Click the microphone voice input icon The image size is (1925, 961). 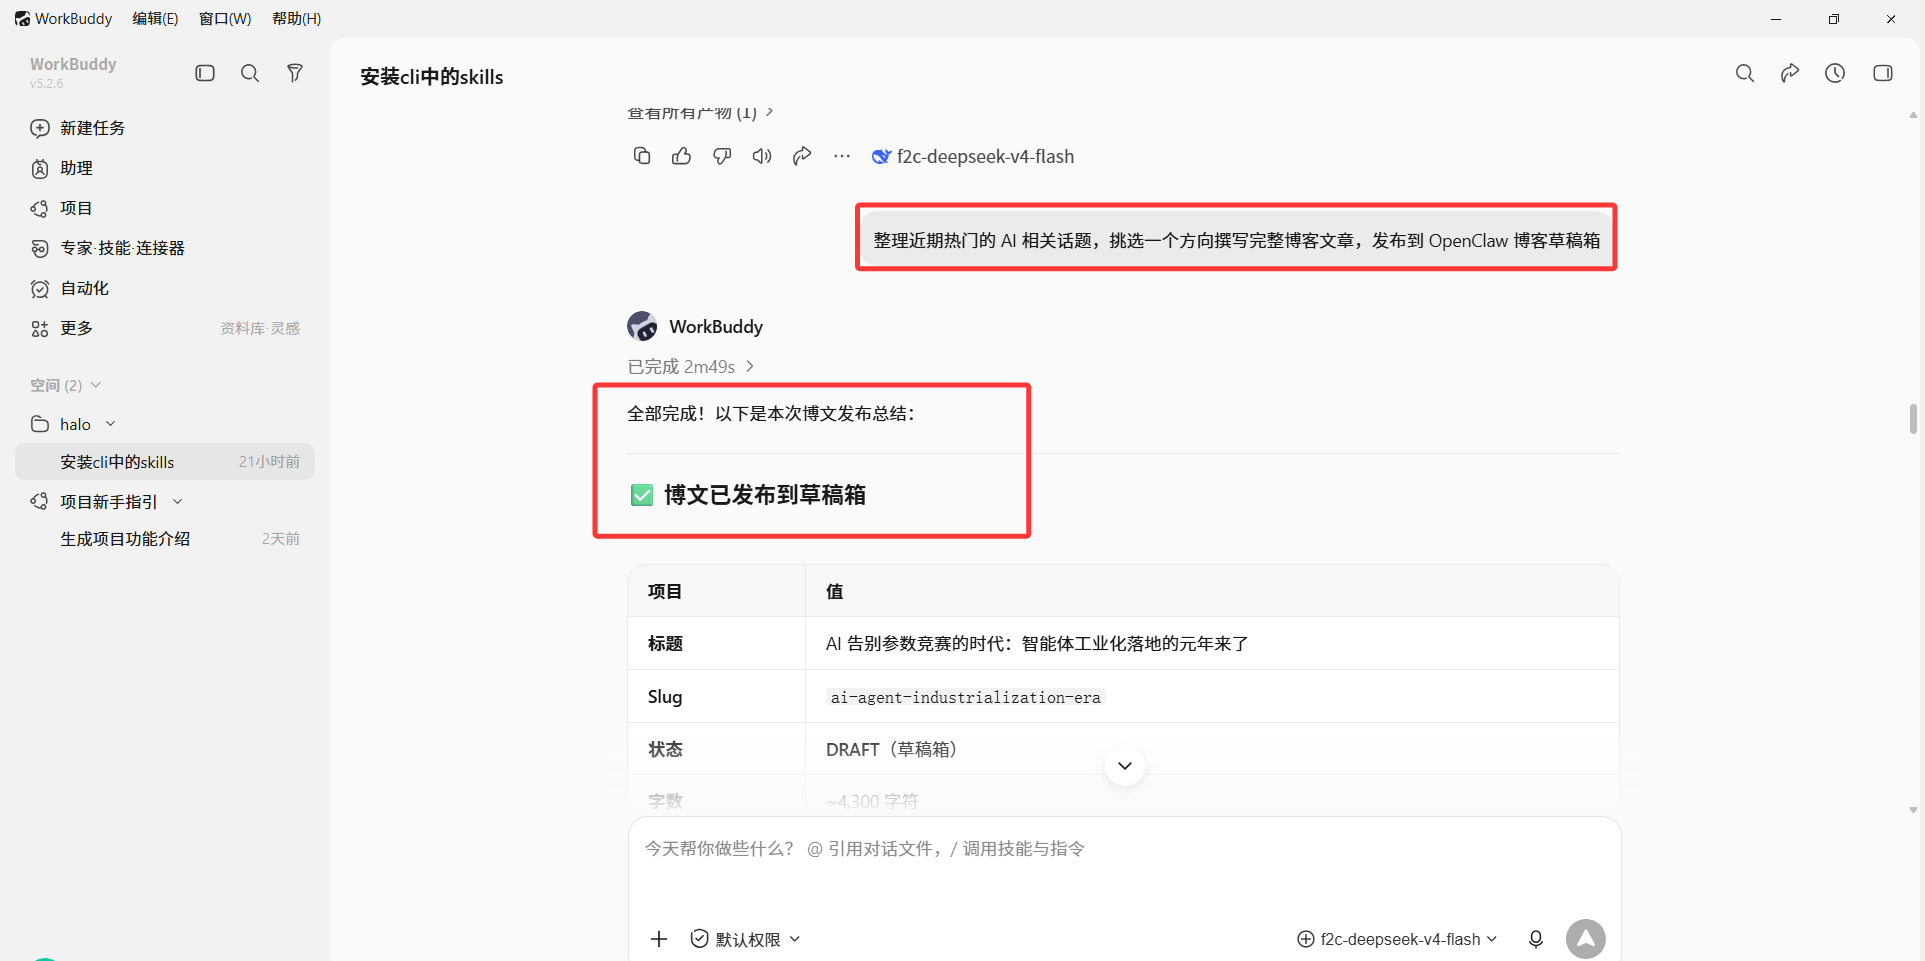1536,939
